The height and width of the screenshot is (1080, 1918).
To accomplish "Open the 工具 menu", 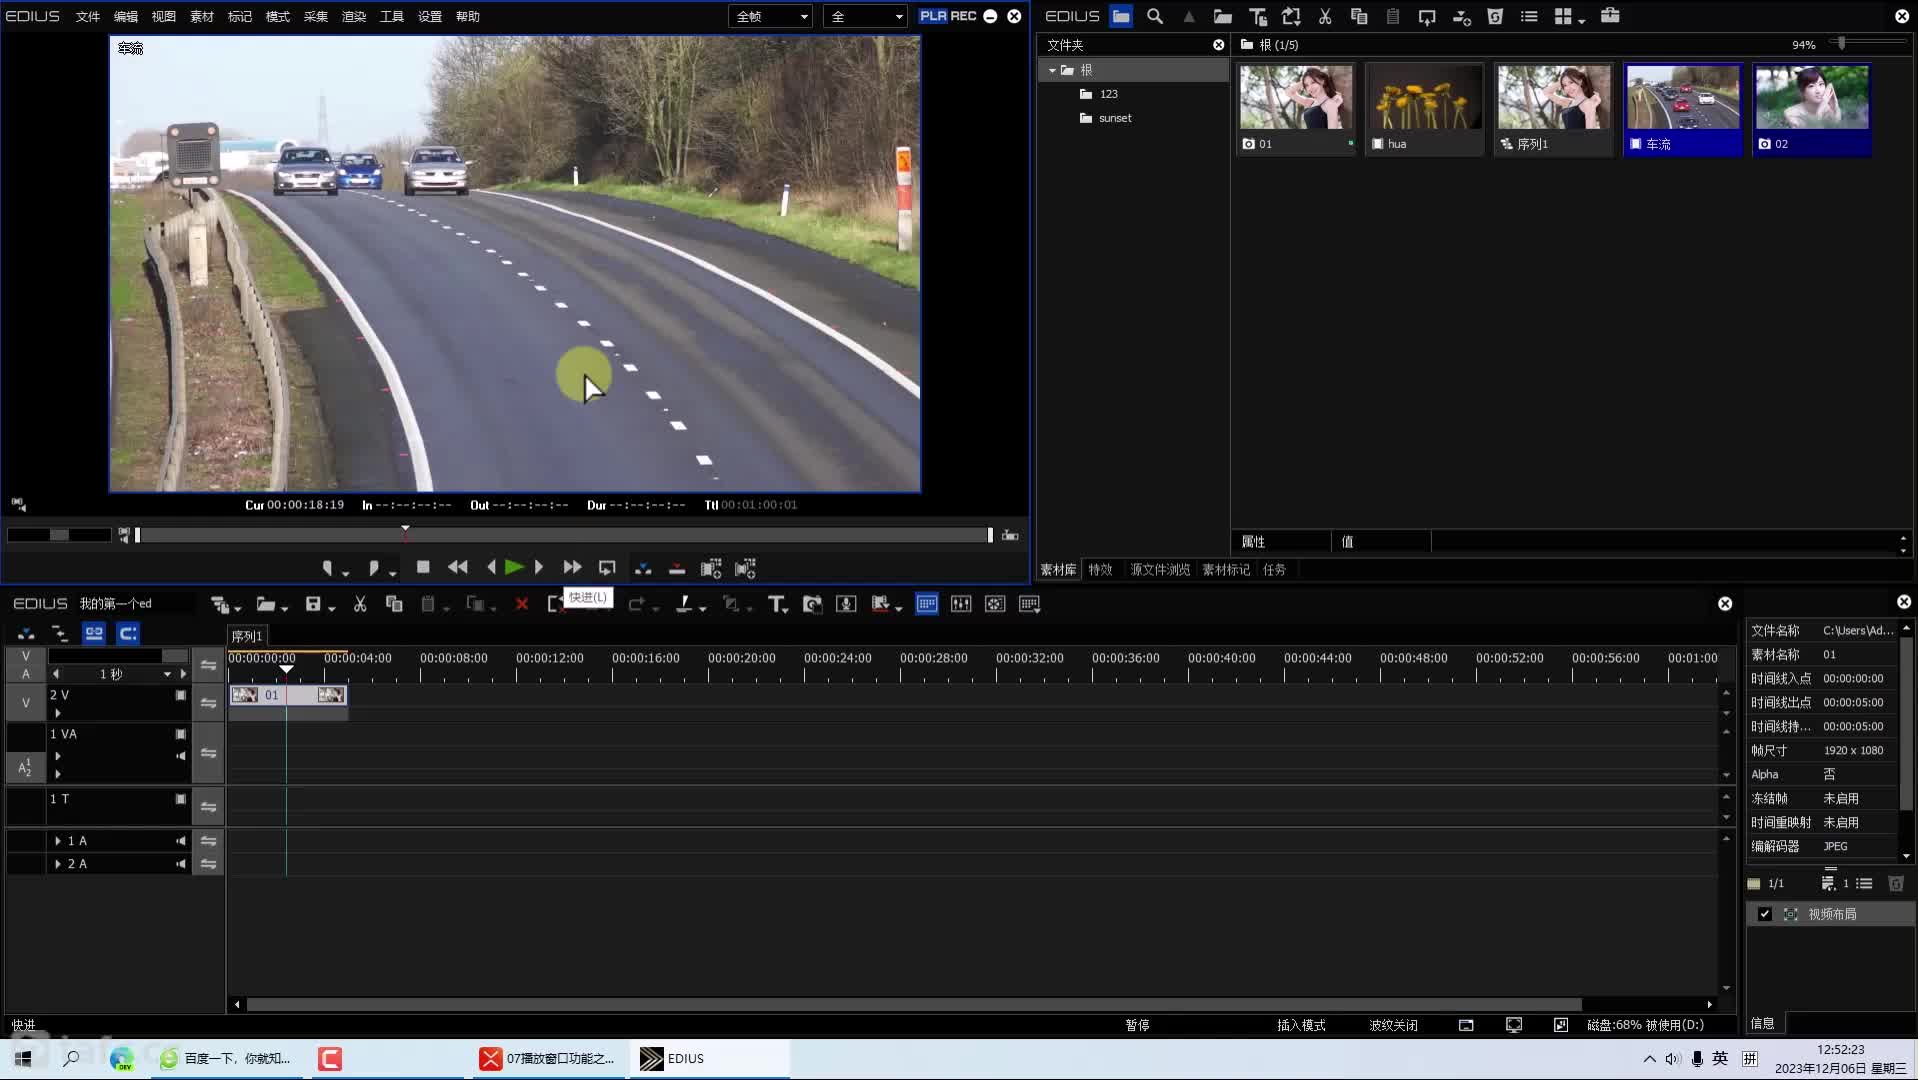I will [x=392, y=16].
